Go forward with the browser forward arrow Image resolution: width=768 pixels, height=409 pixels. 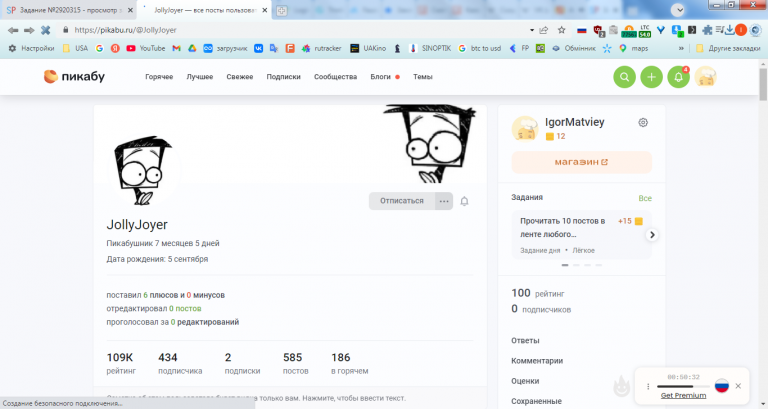tap(29, 30)
